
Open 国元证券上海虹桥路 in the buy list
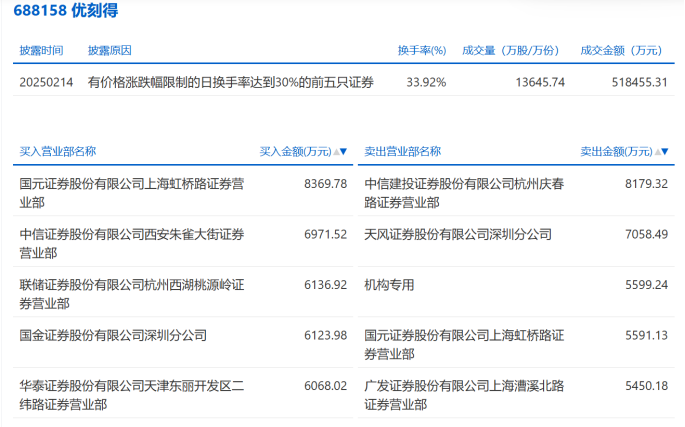[x=131, y=192]
